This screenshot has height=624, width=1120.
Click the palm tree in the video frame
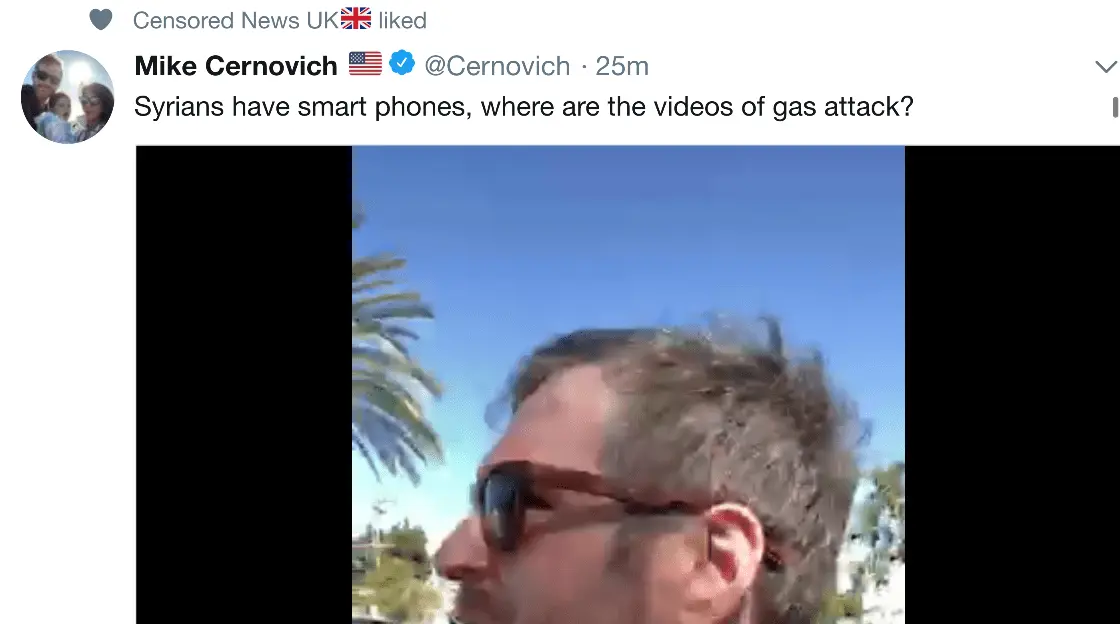pyautogui.click(x=393, y=357)
